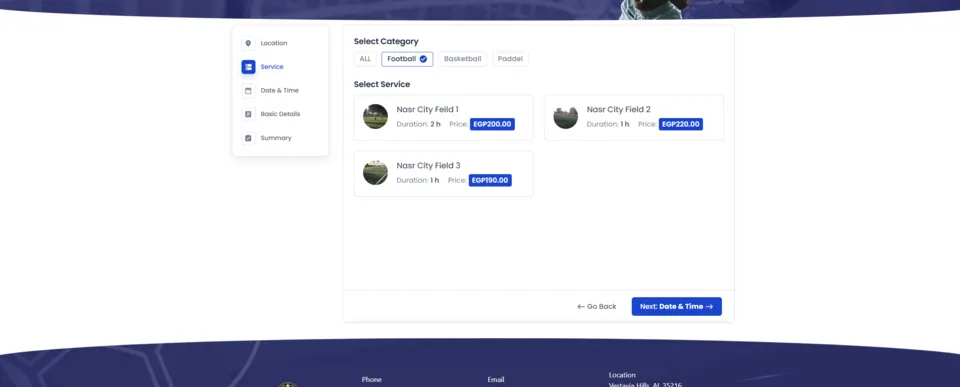Click the EGP200.00 price badge
Viewport: 960px width, 387px height.
[492, 124]
